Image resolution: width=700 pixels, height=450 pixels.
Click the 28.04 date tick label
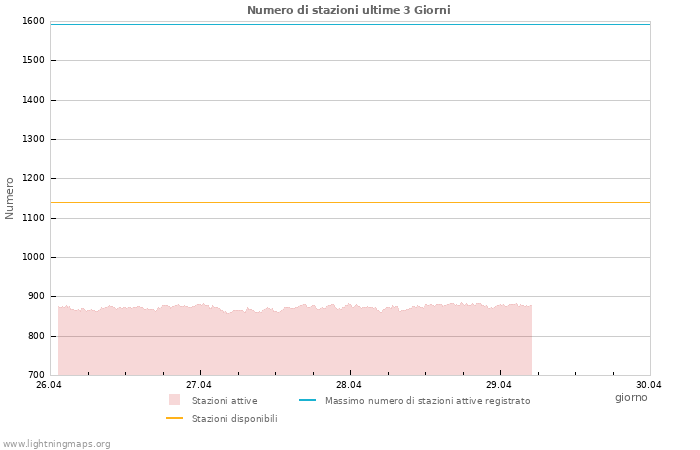(349, 385)
